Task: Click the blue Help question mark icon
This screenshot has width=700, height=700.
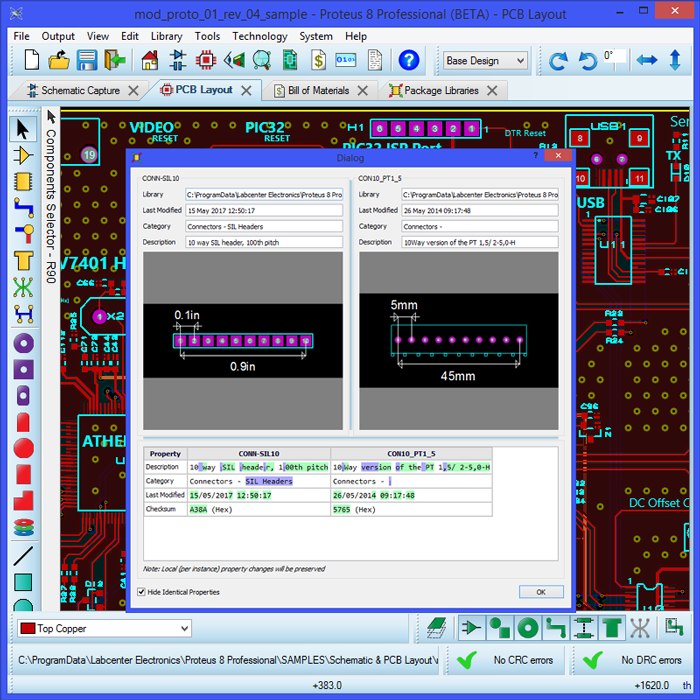Action: (408, 60)
